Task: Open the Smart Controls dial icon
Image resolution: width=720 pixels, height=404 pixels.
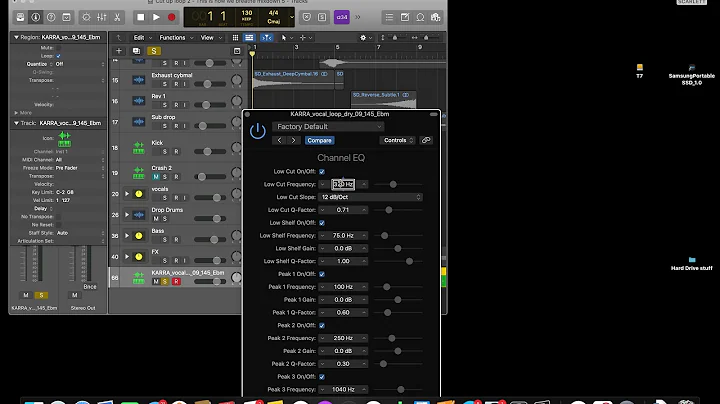Action: coord(86,17)
